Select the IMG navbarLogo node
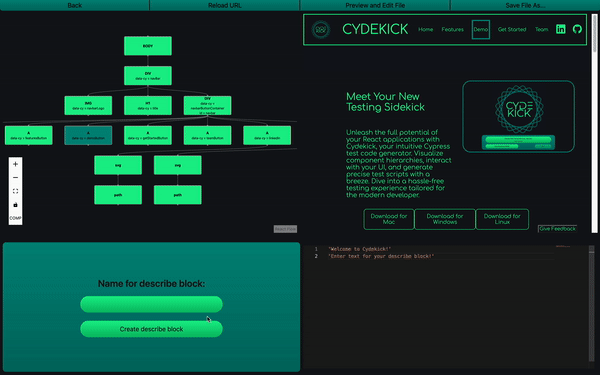The width and height of the screenshot is (600, 375). [88, 106]
